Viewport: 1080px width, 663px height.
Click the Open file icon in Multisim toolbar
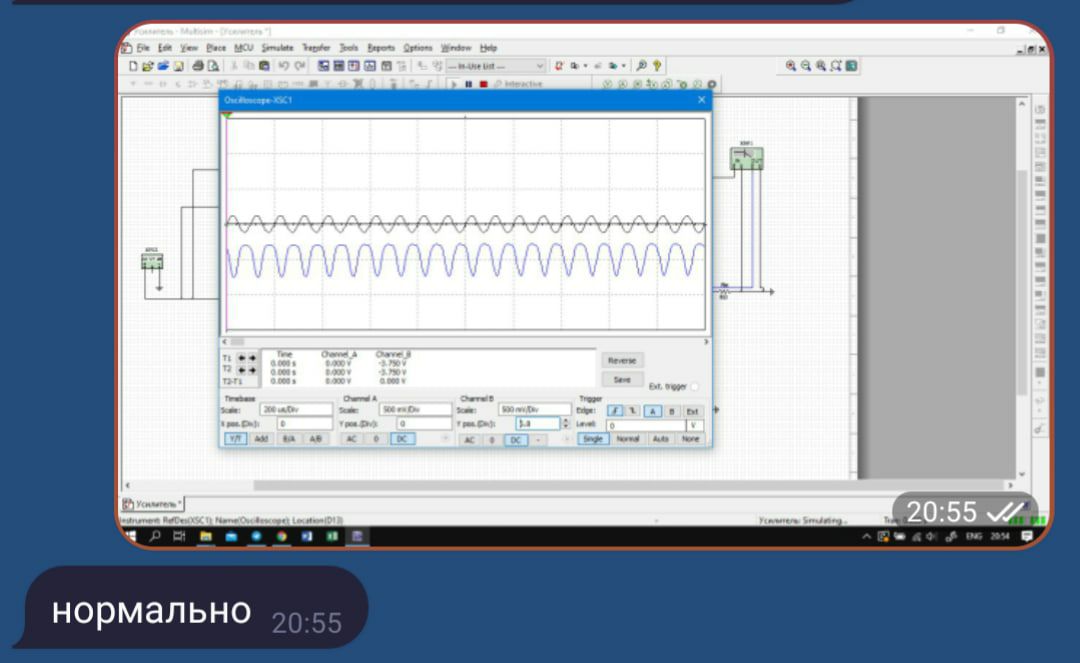coord(147,66)
